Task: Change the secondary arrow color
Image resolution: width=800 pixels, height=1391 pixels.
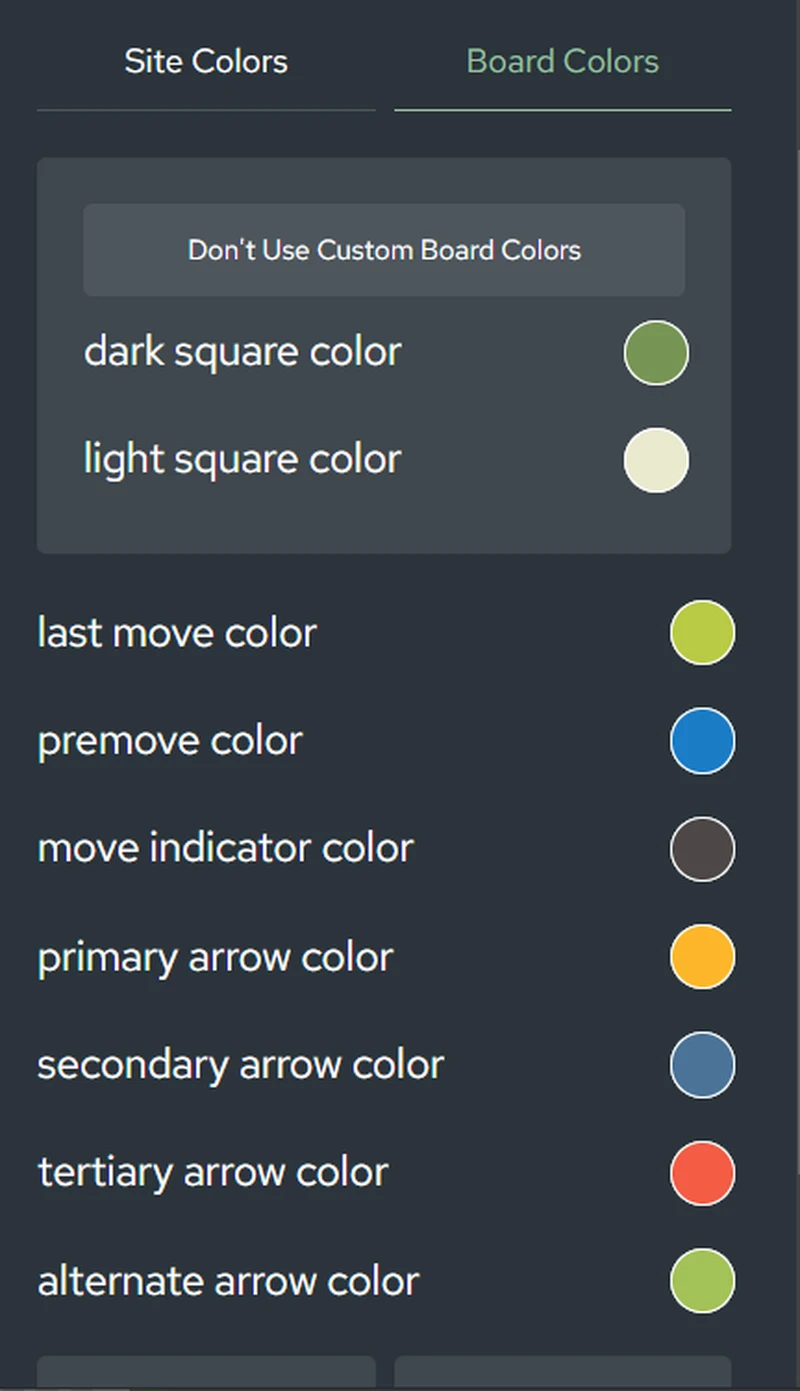Action: [x=701, y=1064]
